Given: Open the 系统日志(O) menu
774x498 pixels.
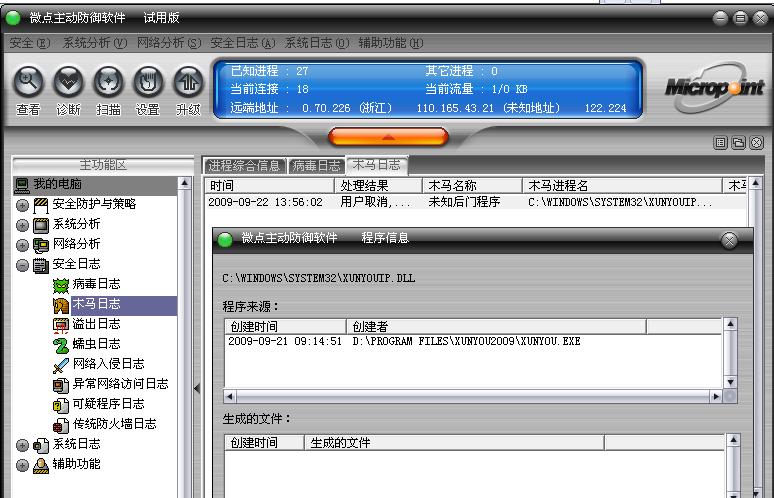Looking at the screenshot, I should [317, 43].
